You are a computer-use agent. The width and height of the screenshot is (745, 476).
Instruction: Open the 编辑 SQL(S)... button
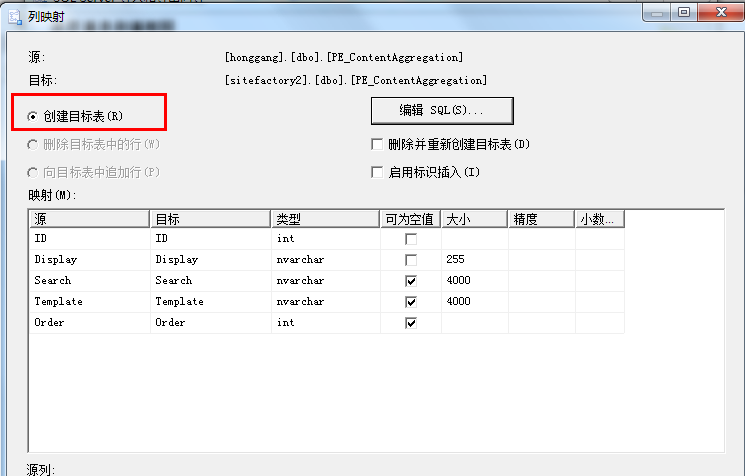click(x=442, y=111)
